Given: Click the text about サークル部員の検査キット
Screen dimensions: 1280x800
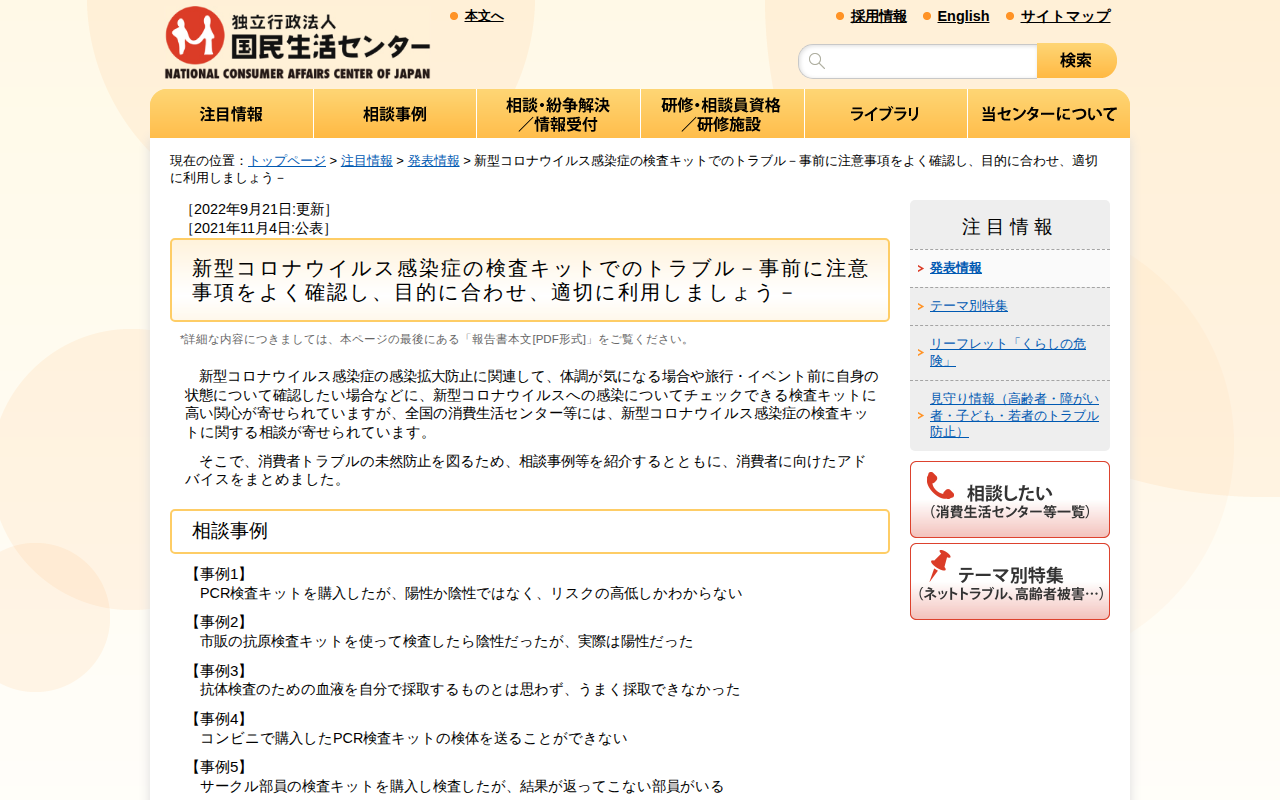Looking at the screenshot, I should point(462,786).
